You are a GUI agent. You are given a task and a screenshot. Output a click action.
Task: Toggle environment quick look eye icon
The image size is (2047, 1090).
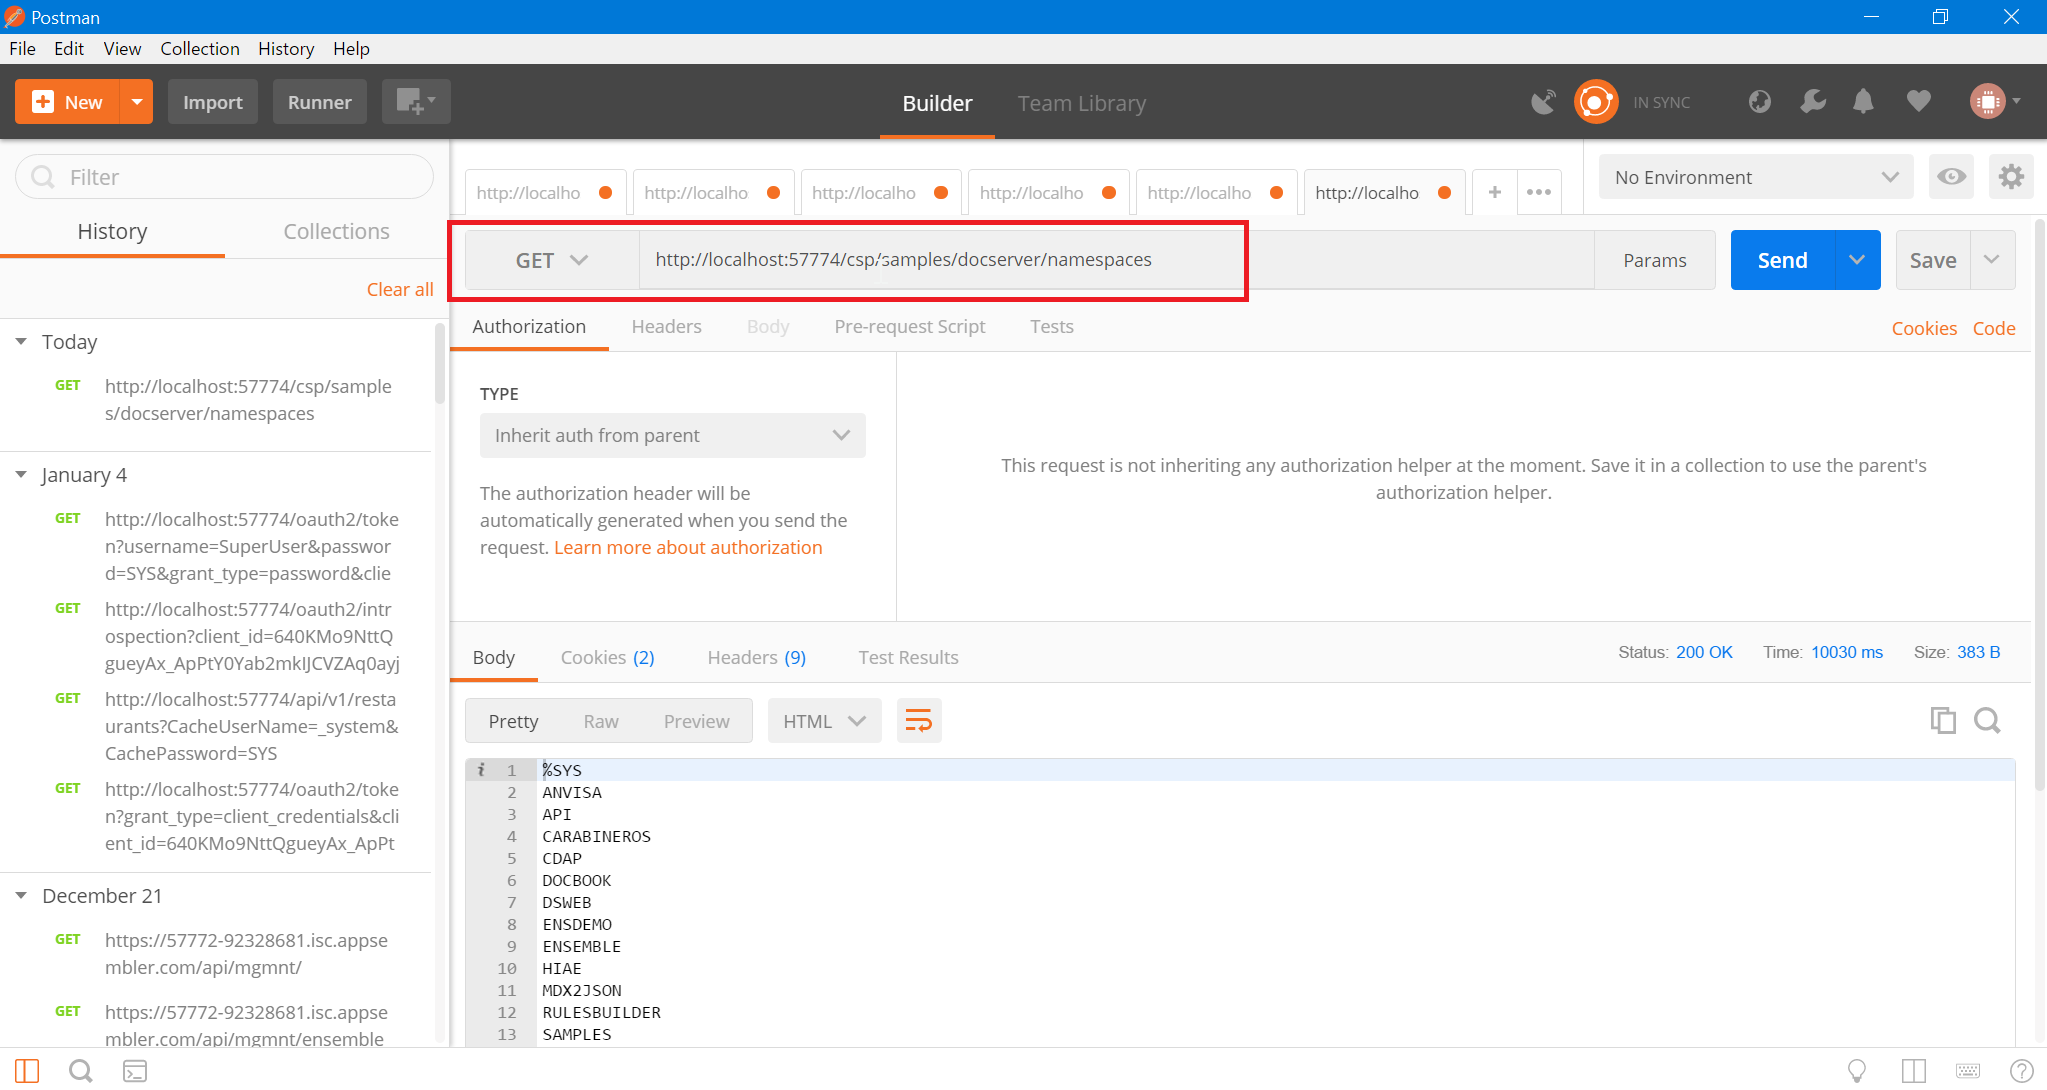pyautogui.click(x=1951, y=177)
